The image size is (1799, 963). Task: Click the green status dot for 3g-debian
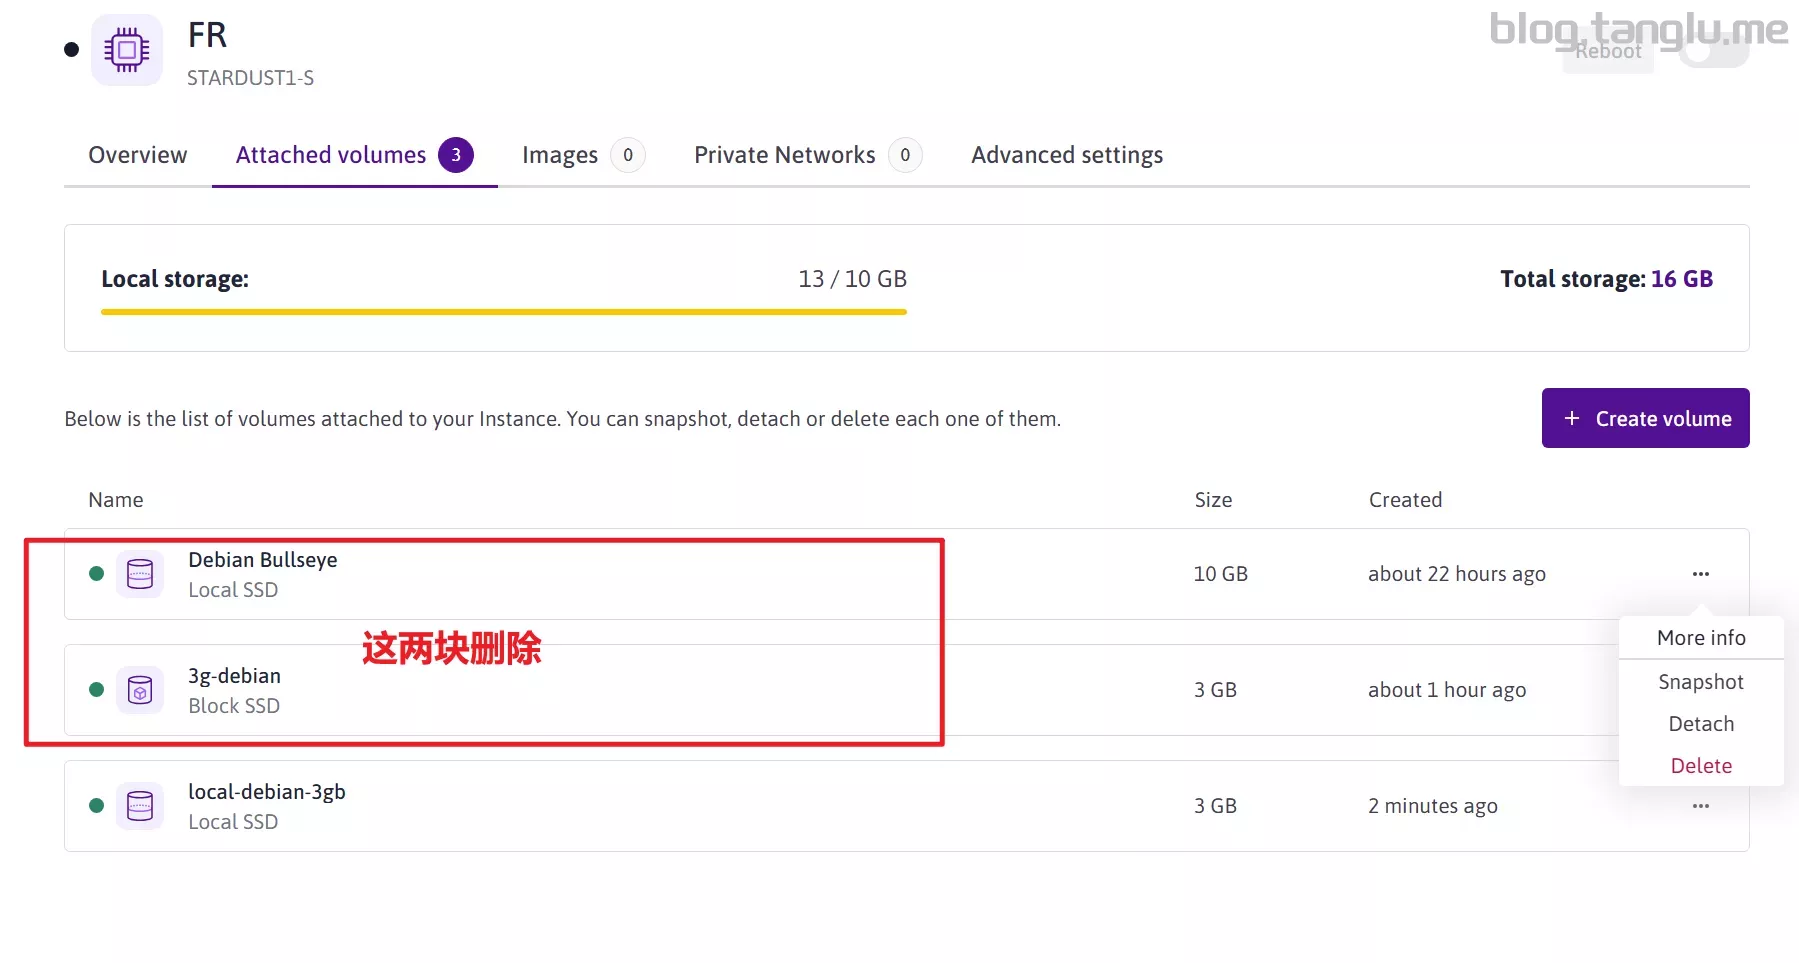pyautogui.click(x=97, y=690)
